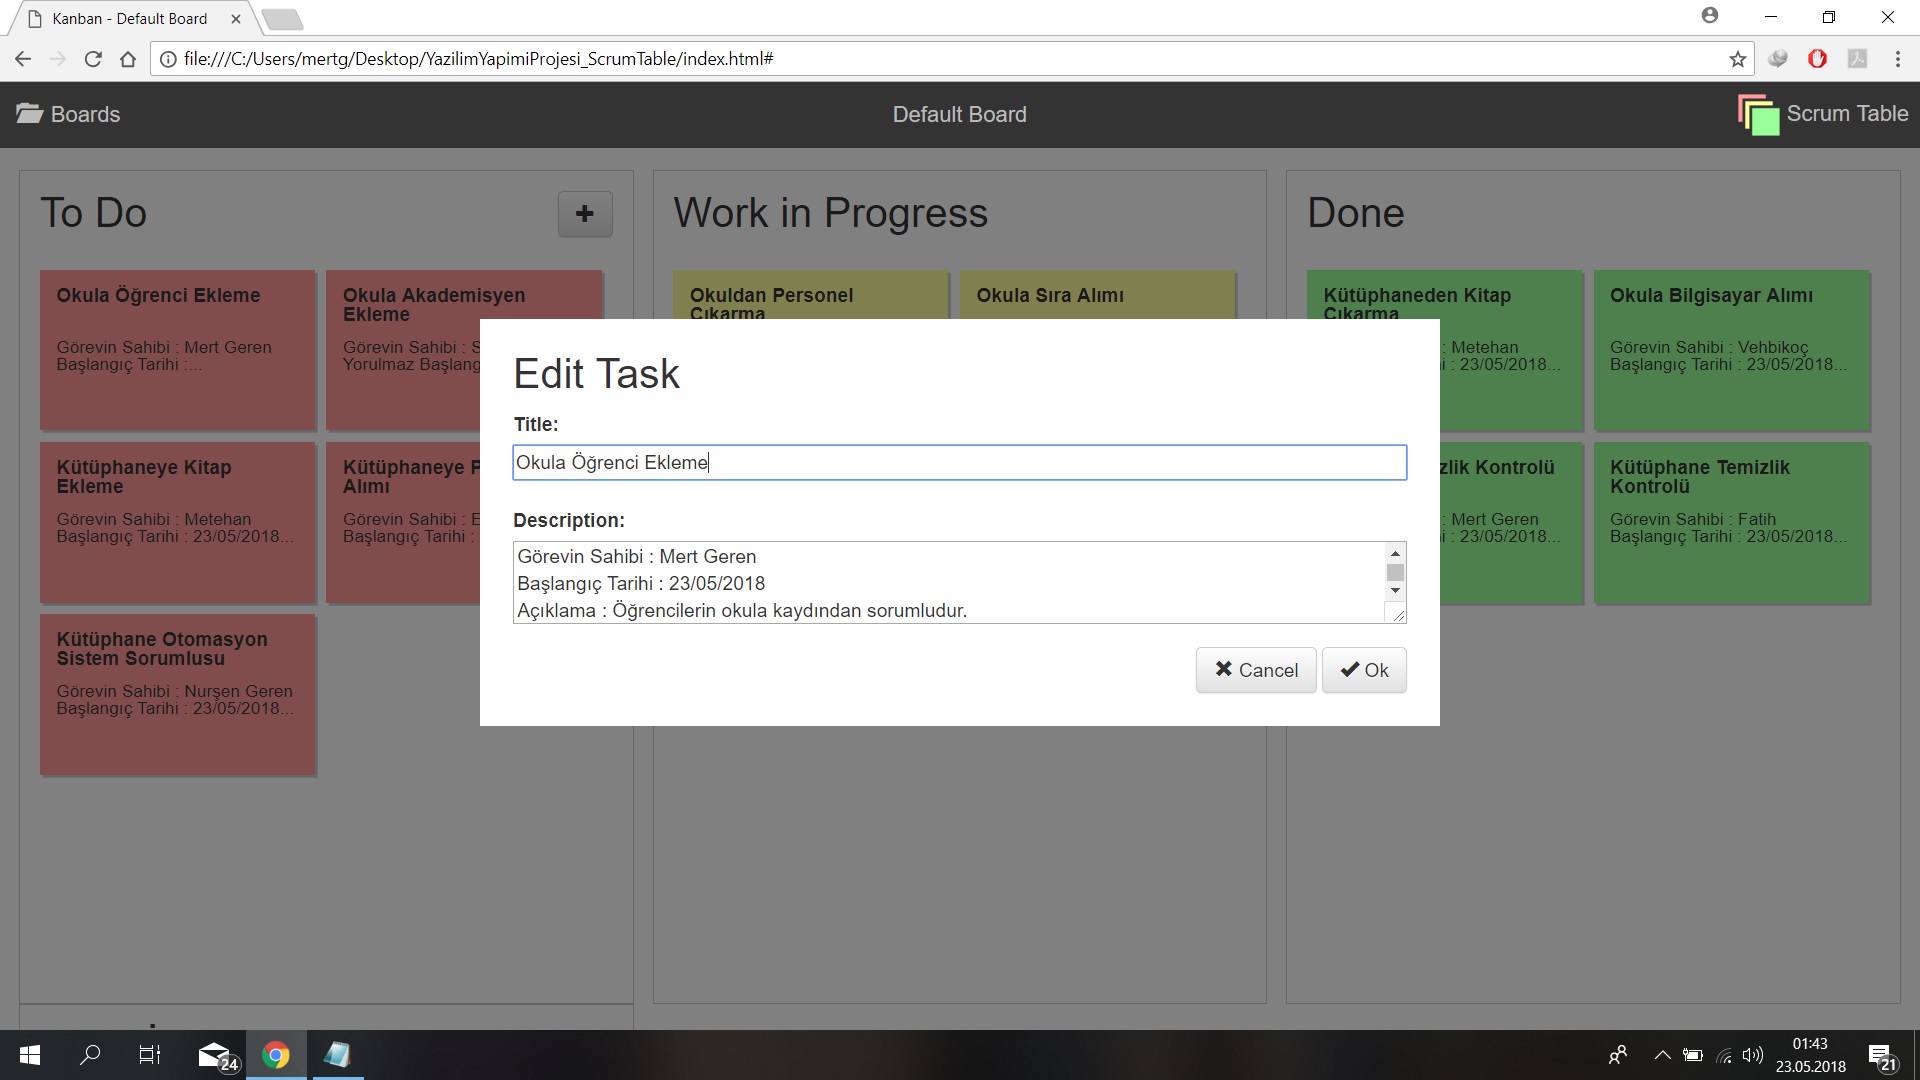This screenshot has height=1080, width=1920.
Task: Open the Okula Bilgisayar Alımı card
Action: click(1731, 350)
